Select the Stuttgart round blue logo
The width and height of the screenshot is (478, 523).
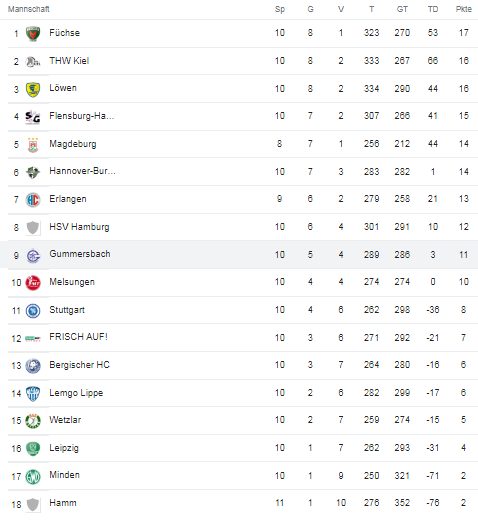pos(33,311)
